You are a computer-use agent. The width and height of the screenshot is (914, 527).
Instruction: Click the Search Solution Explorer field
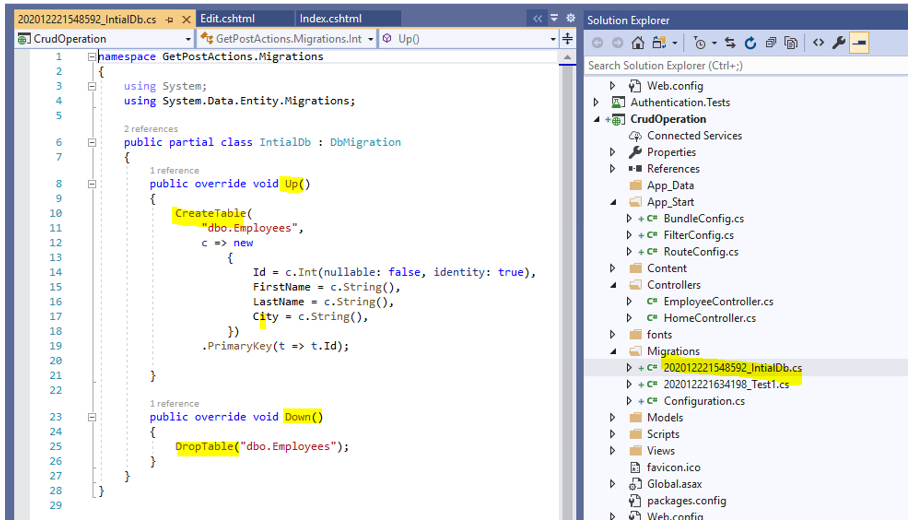[746, 66]
